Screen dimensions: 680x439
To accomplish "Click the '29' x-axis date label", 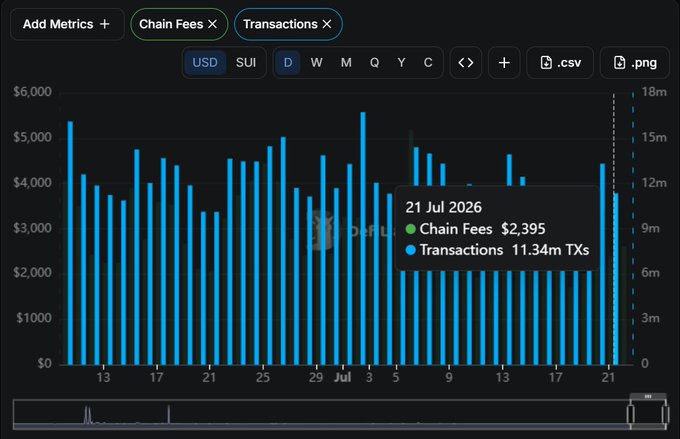I will pos(316,377).
